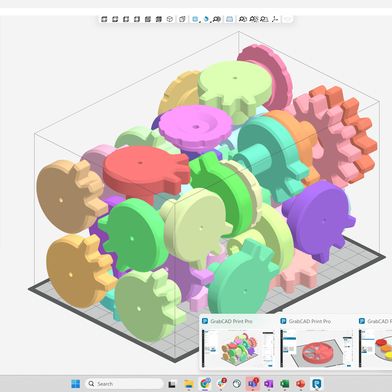Open Microsoft Teams from the taskbar

tap(252, 384)
